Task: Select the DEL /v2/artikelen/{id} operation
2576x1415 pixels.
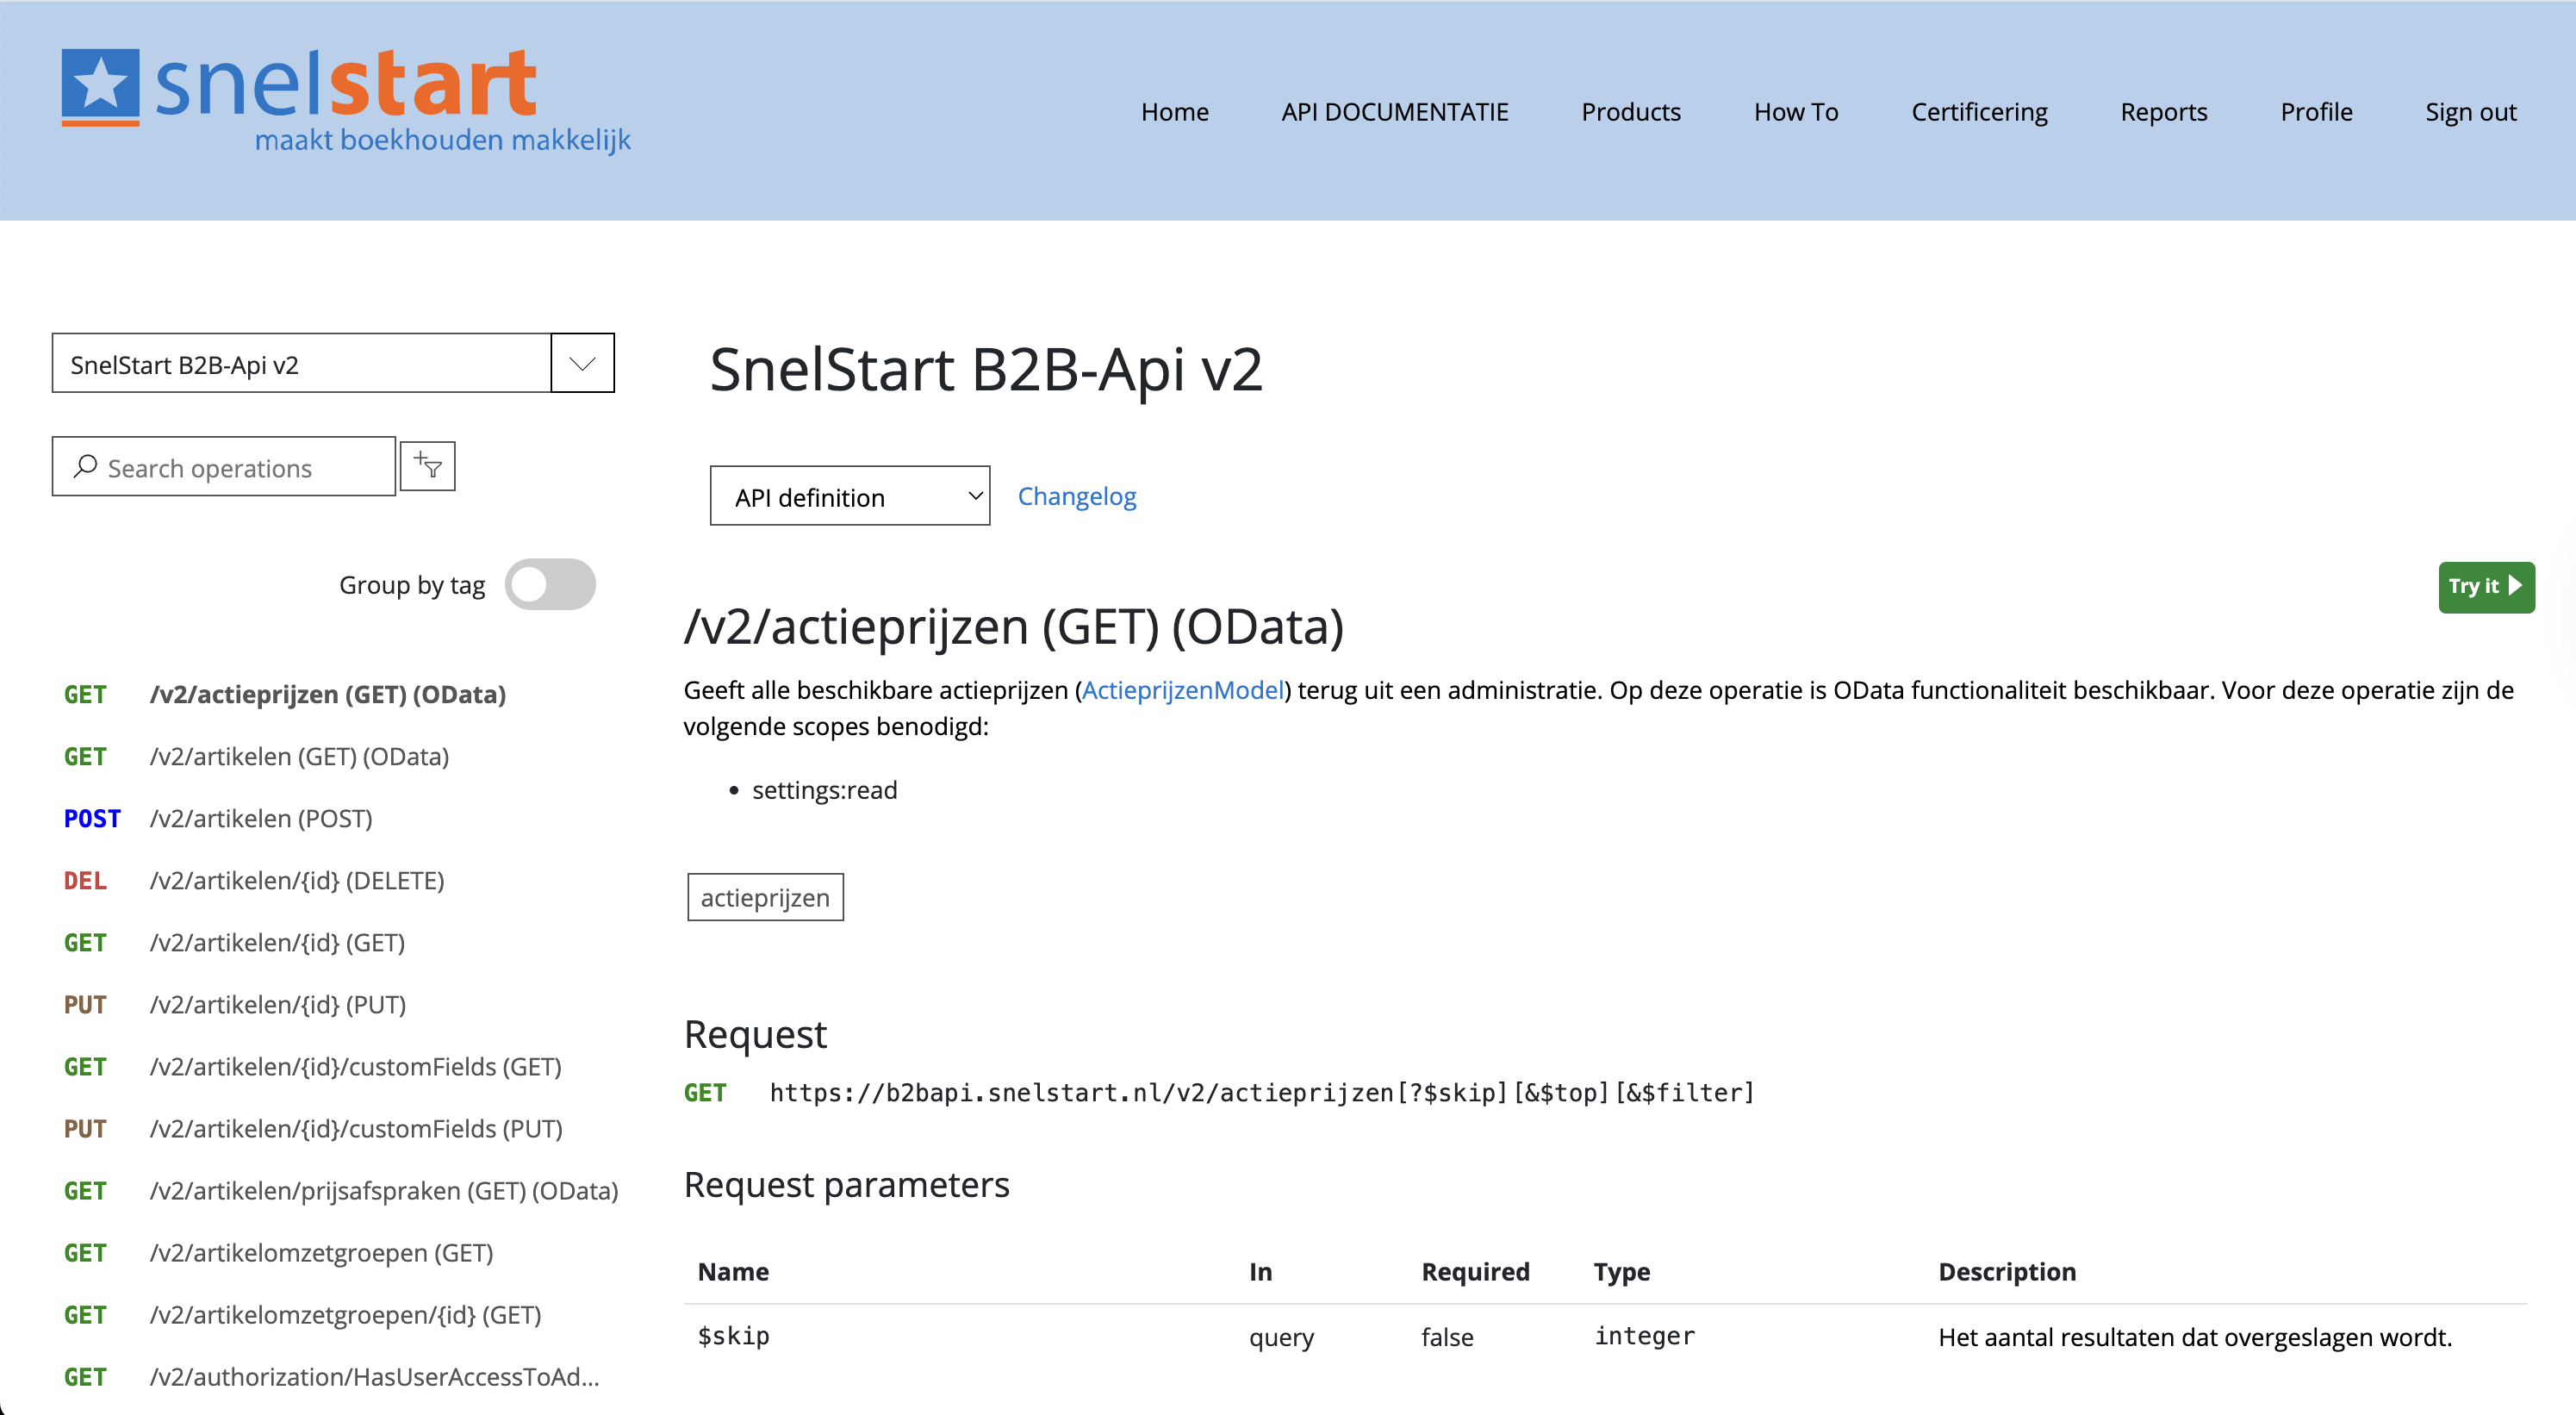Action: [297, 880]
